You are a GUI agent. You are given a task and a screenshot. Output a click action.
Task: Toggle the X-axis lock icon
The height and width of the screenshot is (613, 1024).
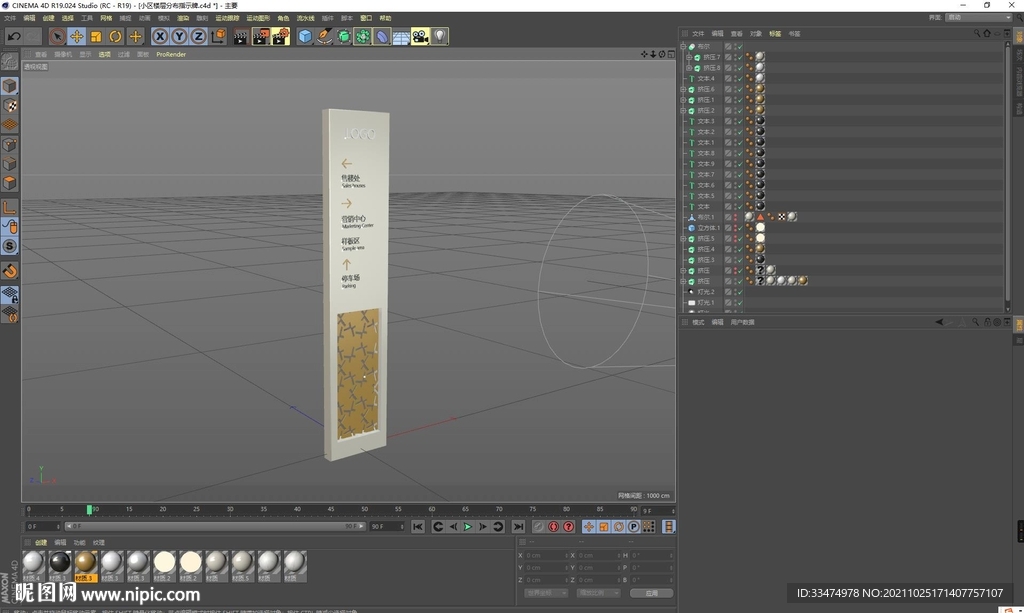click(x=160, y=37)
